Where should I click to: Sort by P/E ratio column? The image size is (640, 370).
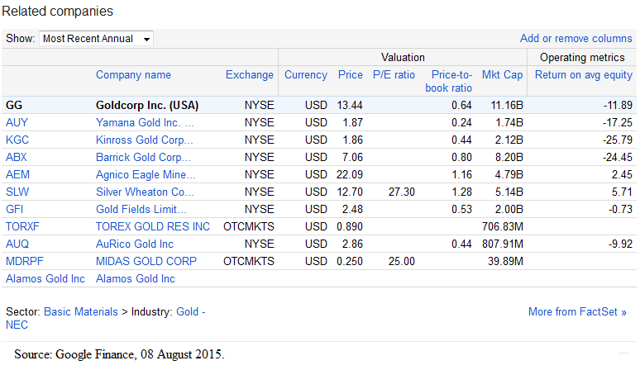click(393, 75)
